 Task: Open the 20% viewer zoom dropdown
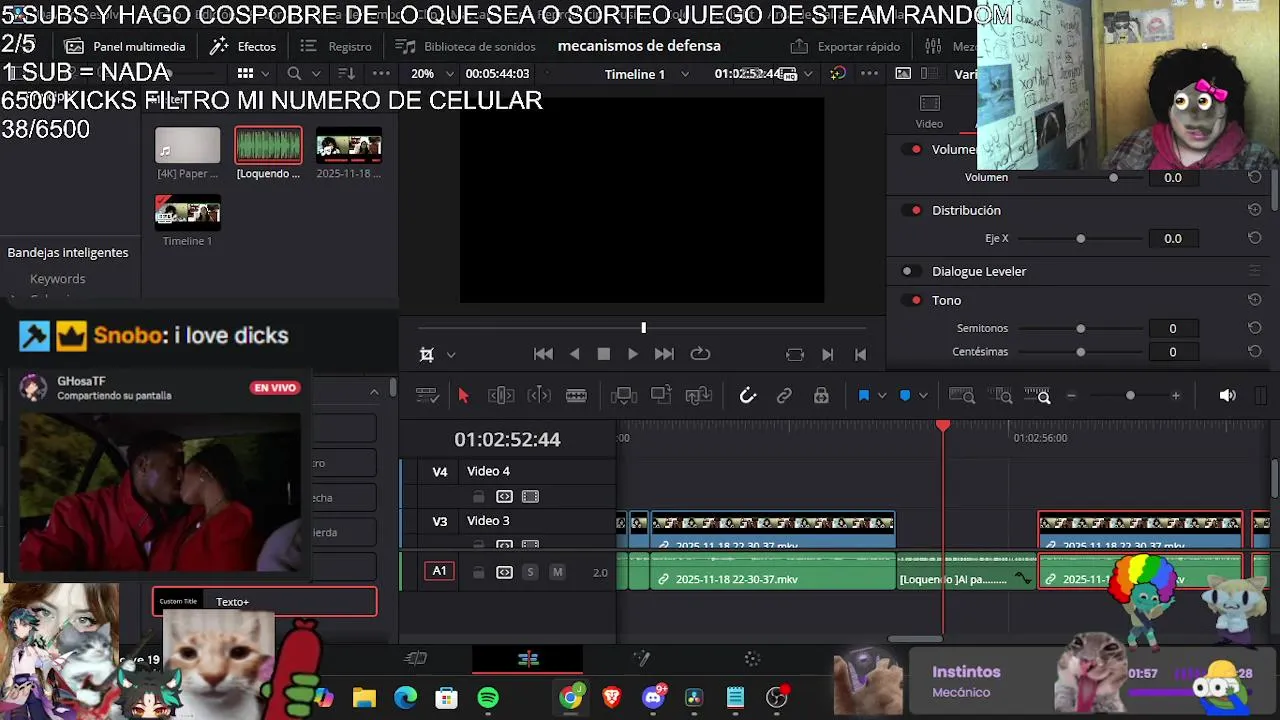pos(432,73)
